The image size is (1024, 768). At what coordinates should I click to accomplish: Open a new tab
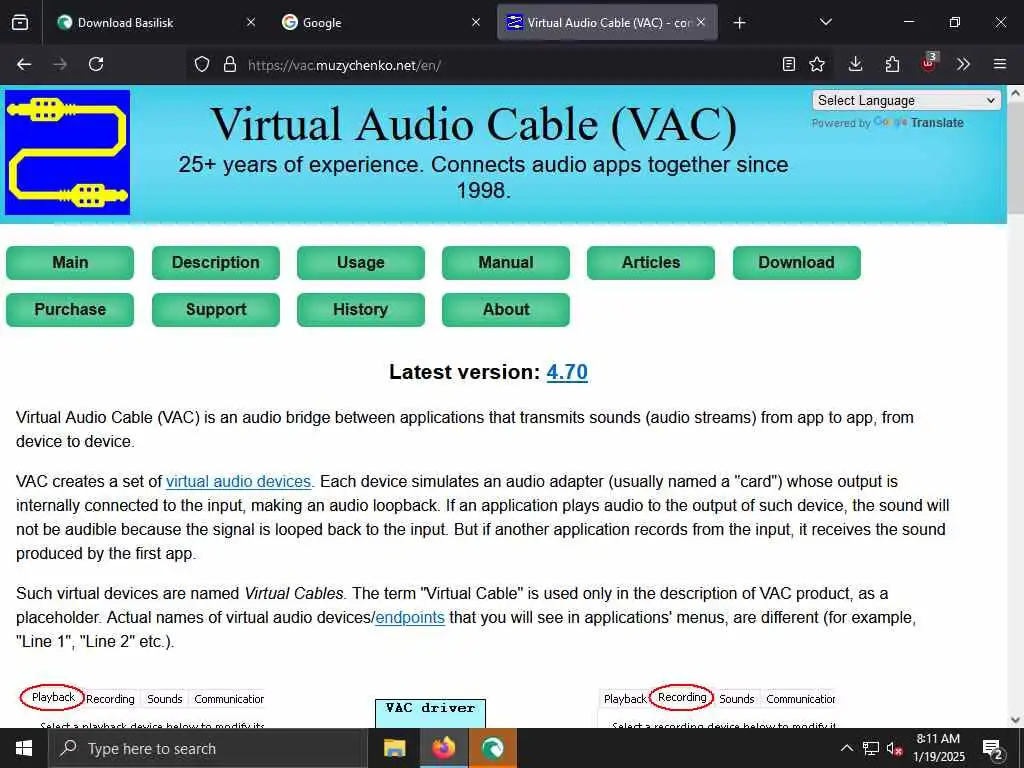(739, 23)
